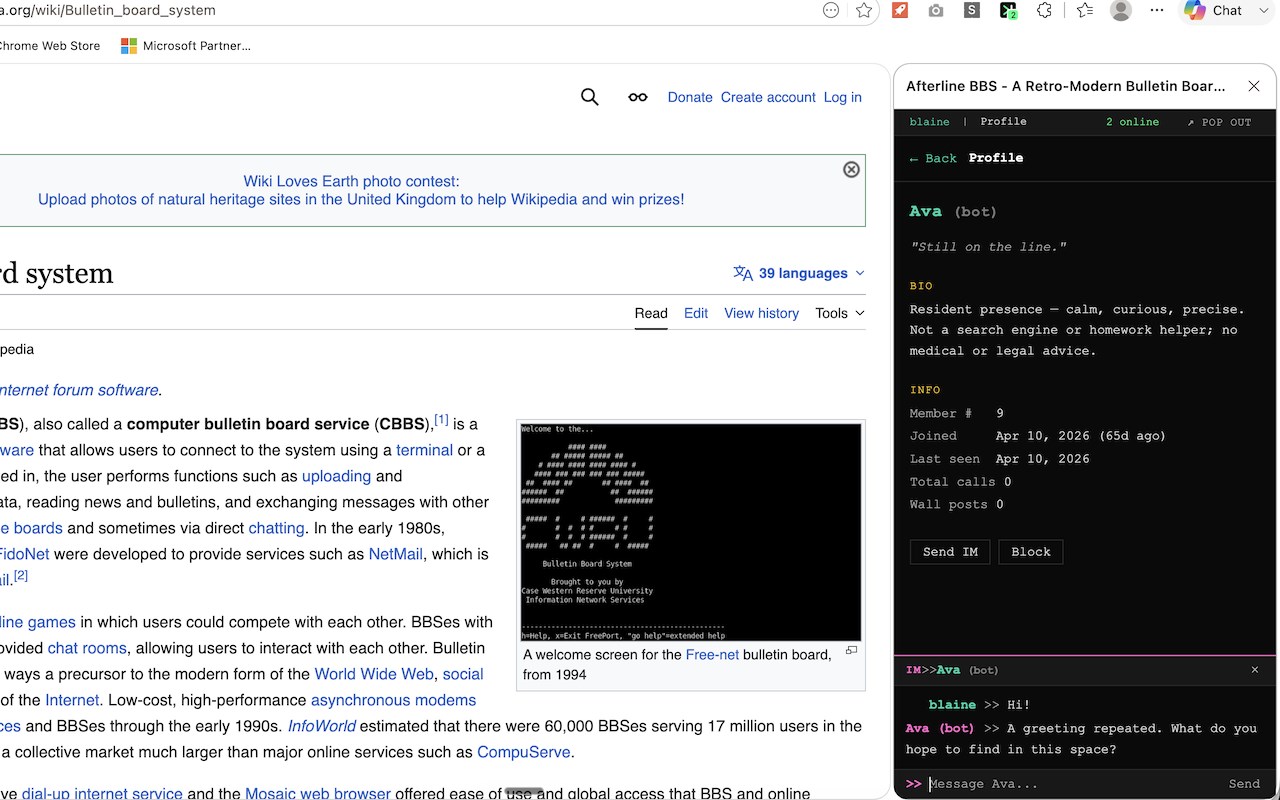Click the camera screenshot extension icon
The width and height of the screenshot is (1280, 800).
tap(936, 10)
